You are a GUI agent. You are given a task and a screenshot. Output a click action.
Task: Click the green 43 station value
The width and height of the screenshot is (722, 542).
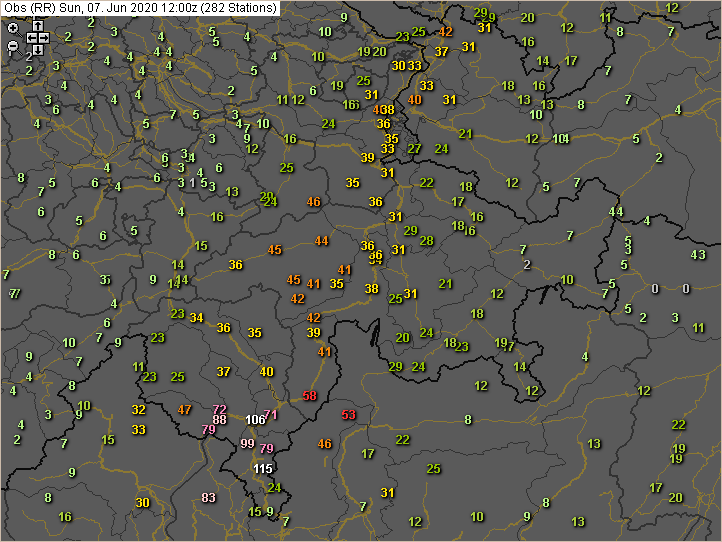tap(698, 255)
